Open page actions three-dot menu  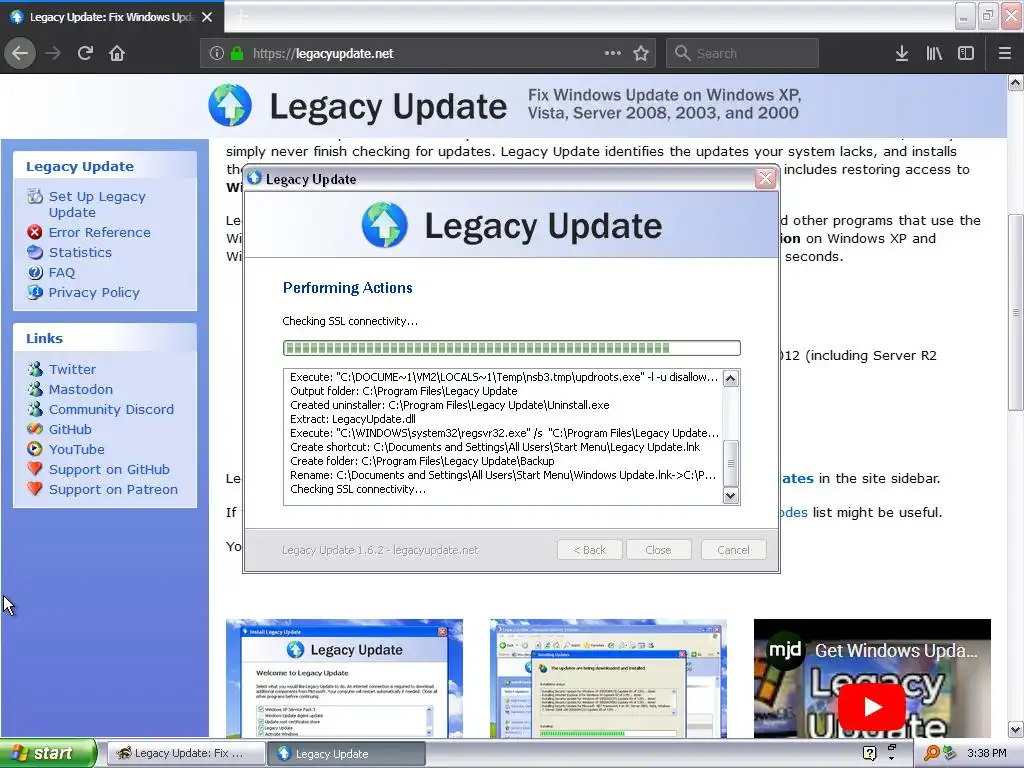point(613,53)
